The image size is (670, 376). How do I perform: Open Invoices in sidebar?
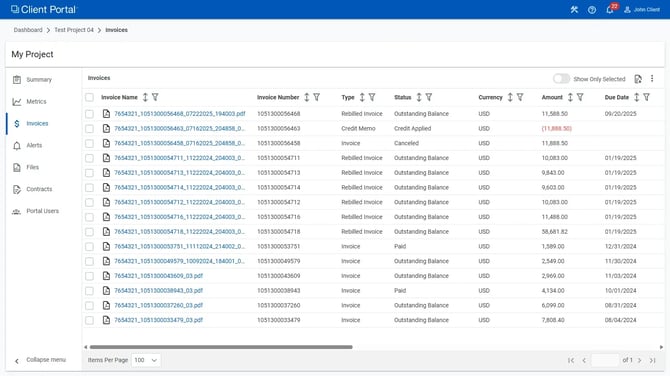43,123
